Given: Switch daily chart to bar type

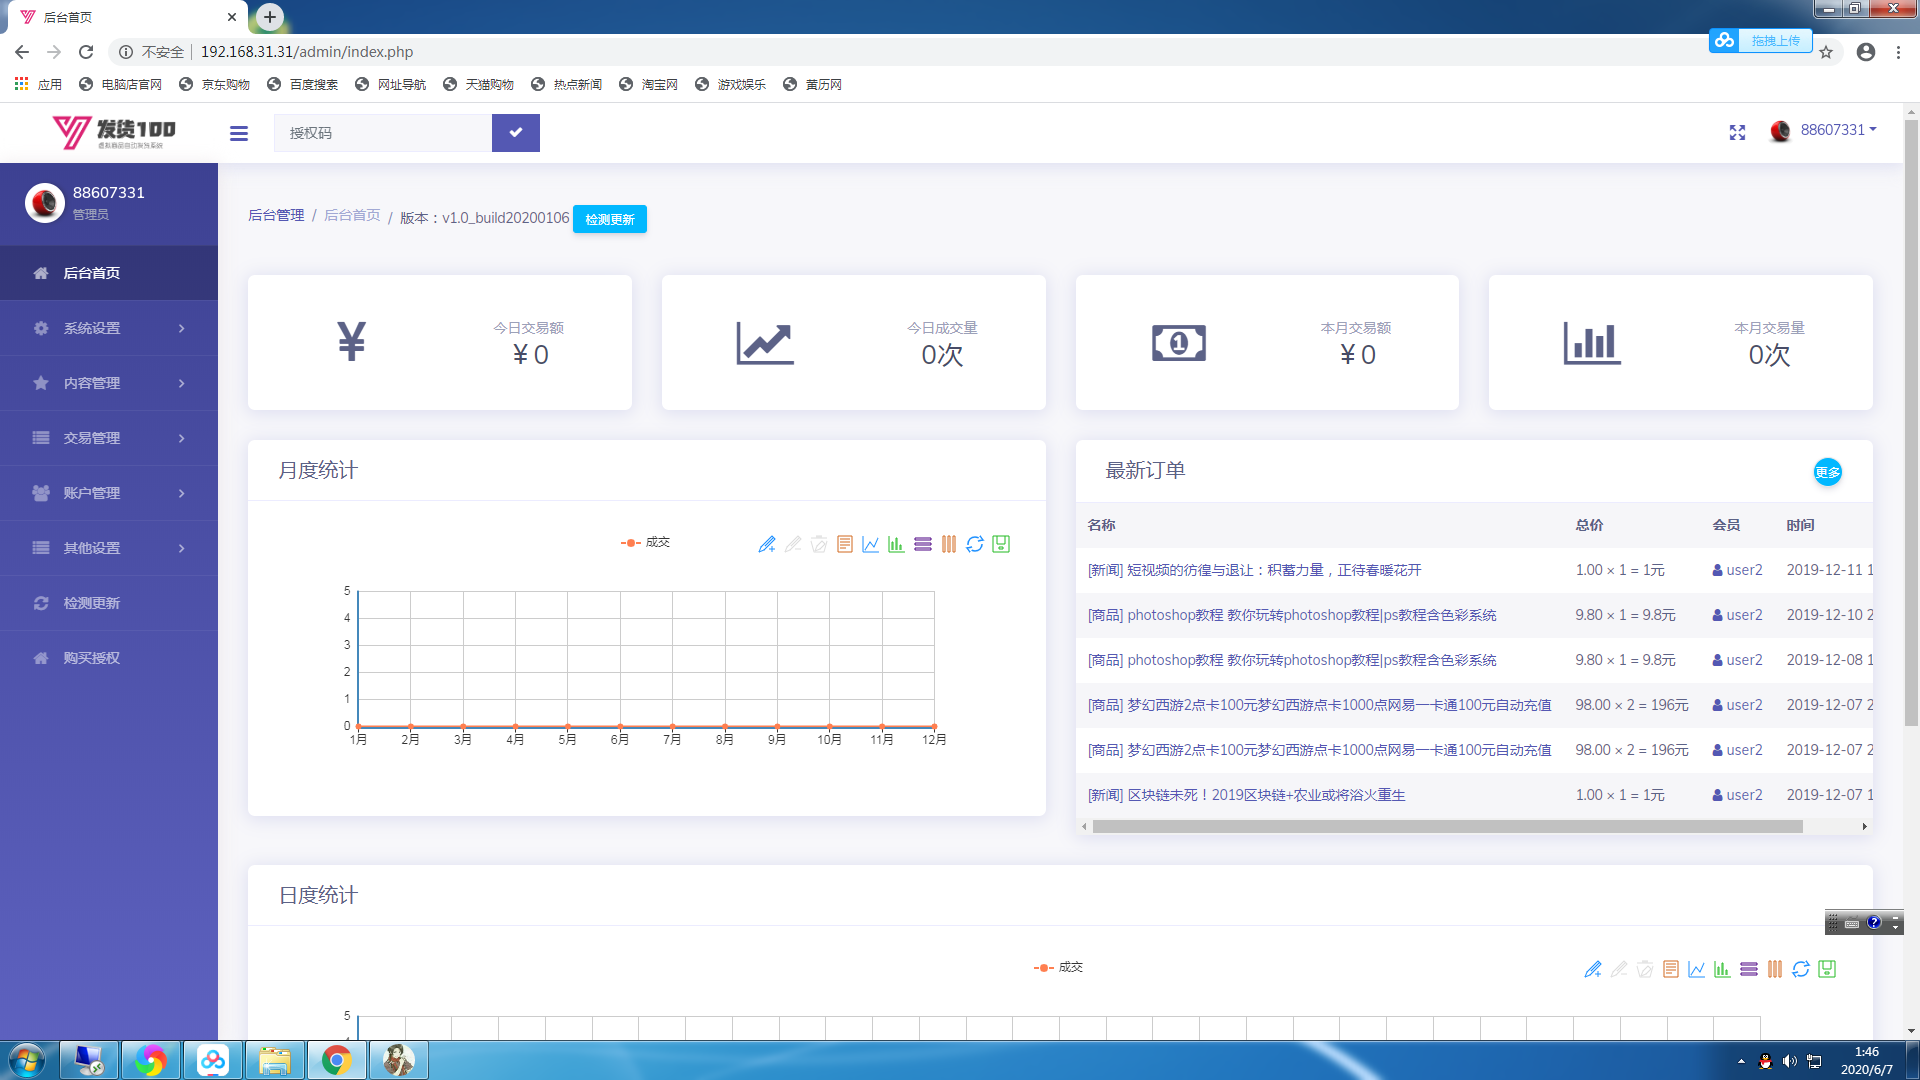Looking at the screenshot, I should pos(1722,969).
